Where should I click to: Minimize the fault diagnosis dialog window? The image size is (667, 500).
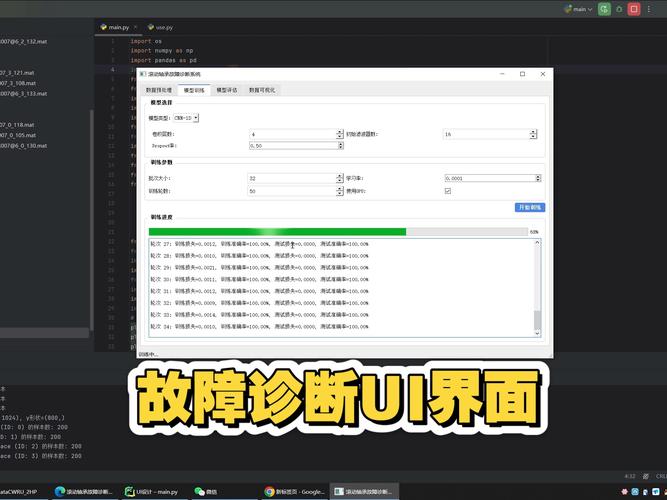tap(502, 74)
